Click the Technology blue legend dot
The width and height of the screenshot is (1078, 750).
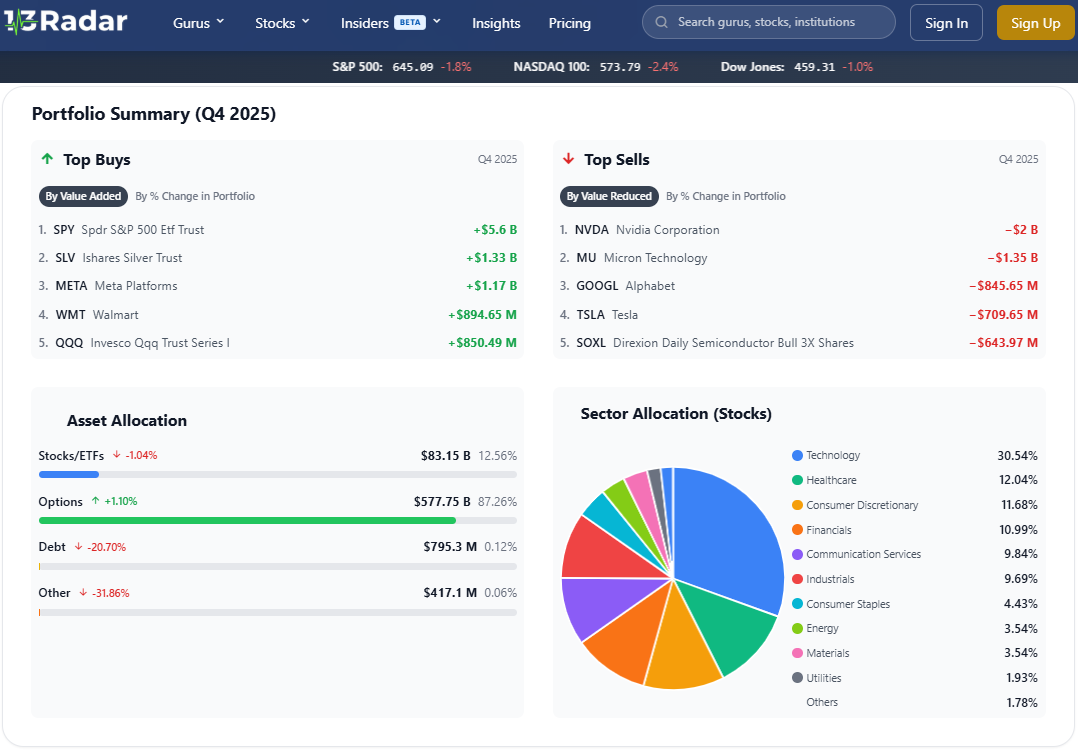click(798, 455)
